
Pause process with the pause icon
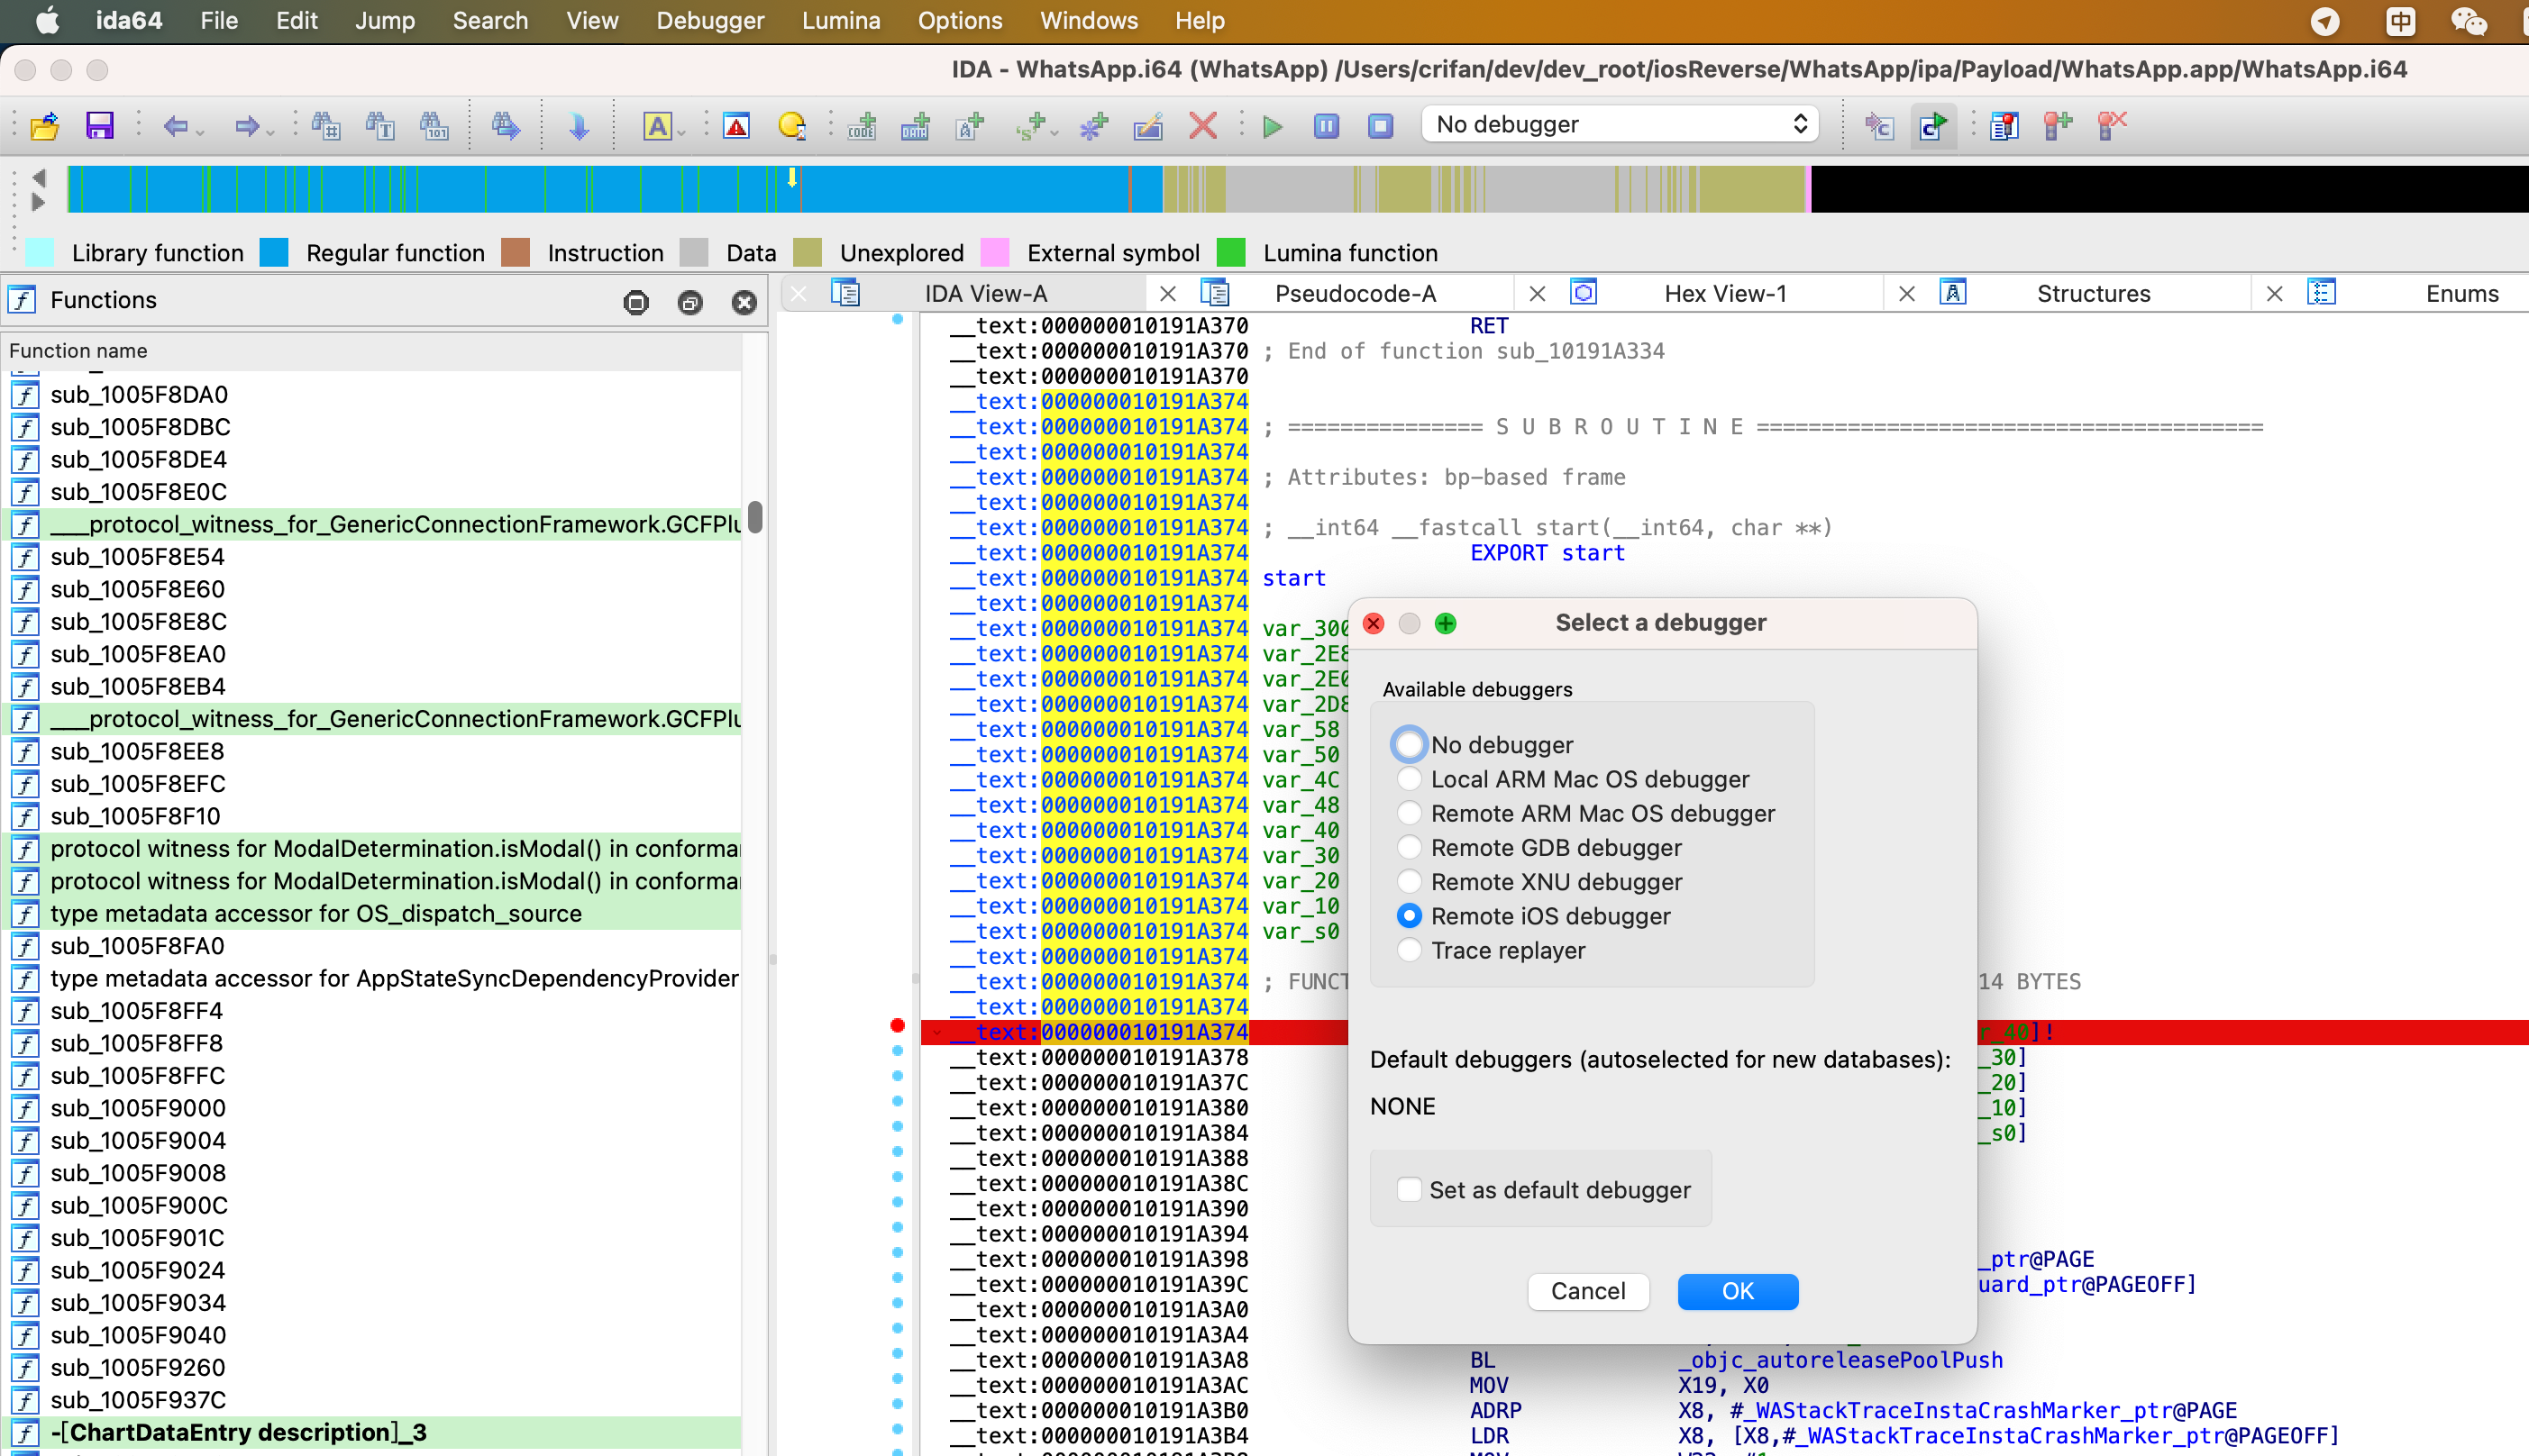[x=1326, y=126]
